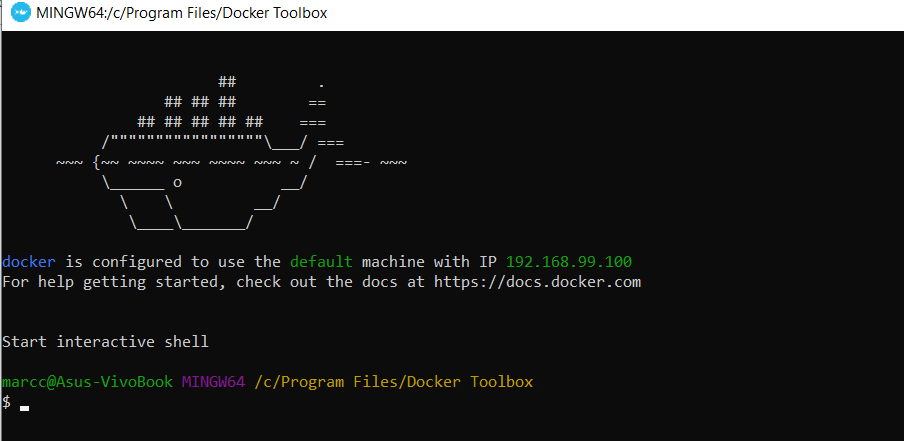Place focus on the blinking terminal cursor

tap(24, 408)
